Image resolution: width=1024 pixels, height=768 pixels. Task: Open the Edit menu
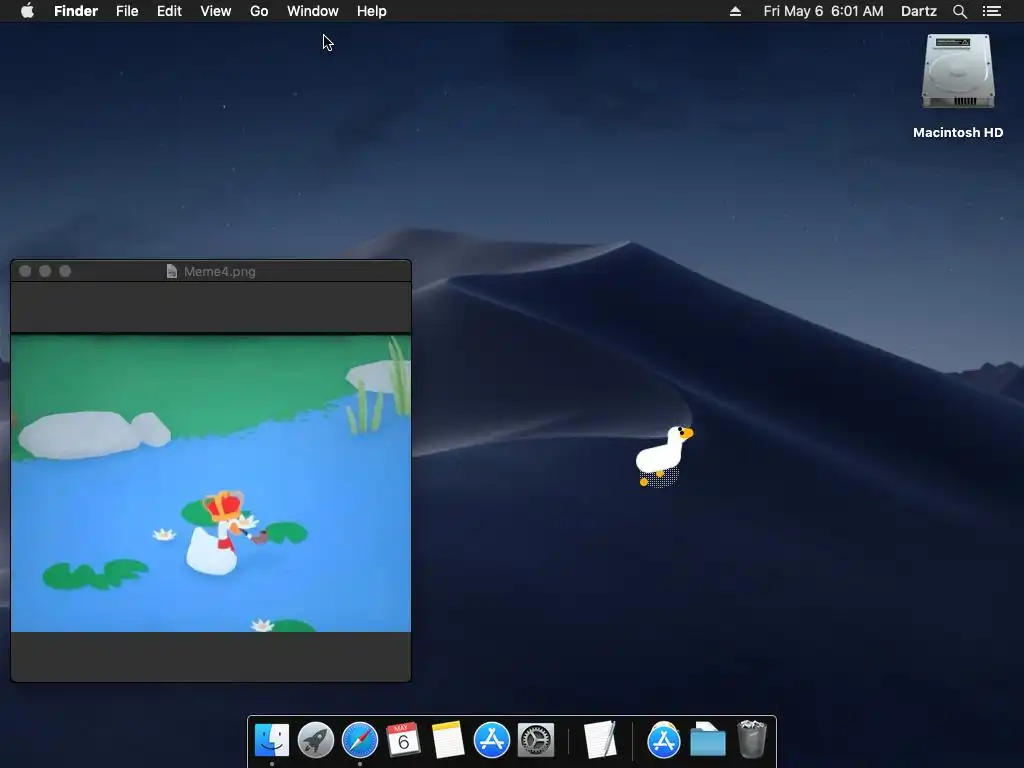[x=169, y=11]
